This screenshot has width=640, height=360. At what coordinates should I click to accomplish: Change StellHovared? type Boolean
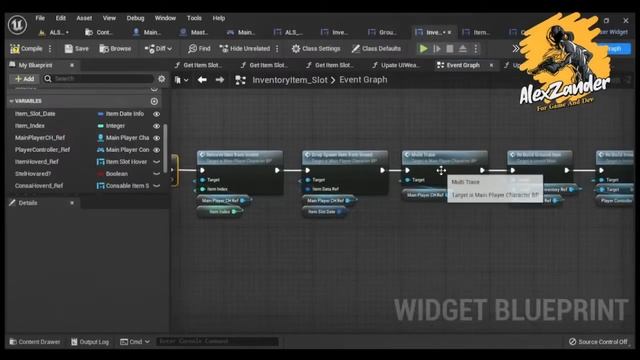[113, 173]
